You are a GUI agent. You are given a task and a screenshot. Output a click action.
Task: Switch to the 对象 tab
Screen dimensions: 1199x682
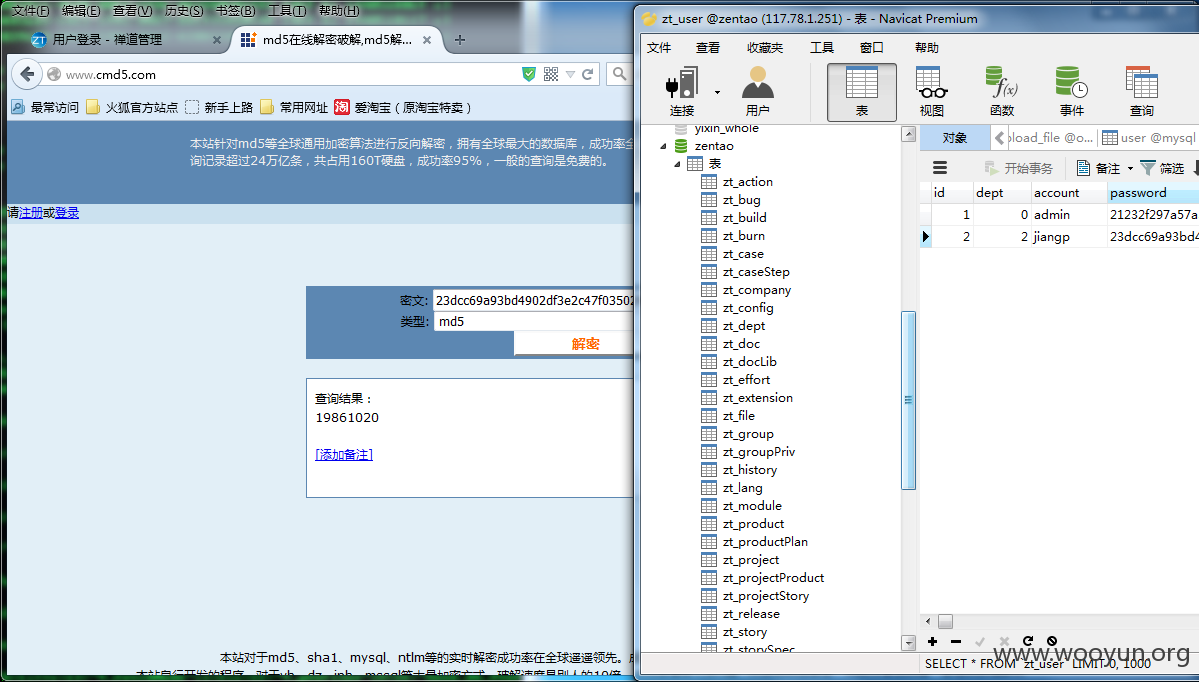[x=954, y=138]
